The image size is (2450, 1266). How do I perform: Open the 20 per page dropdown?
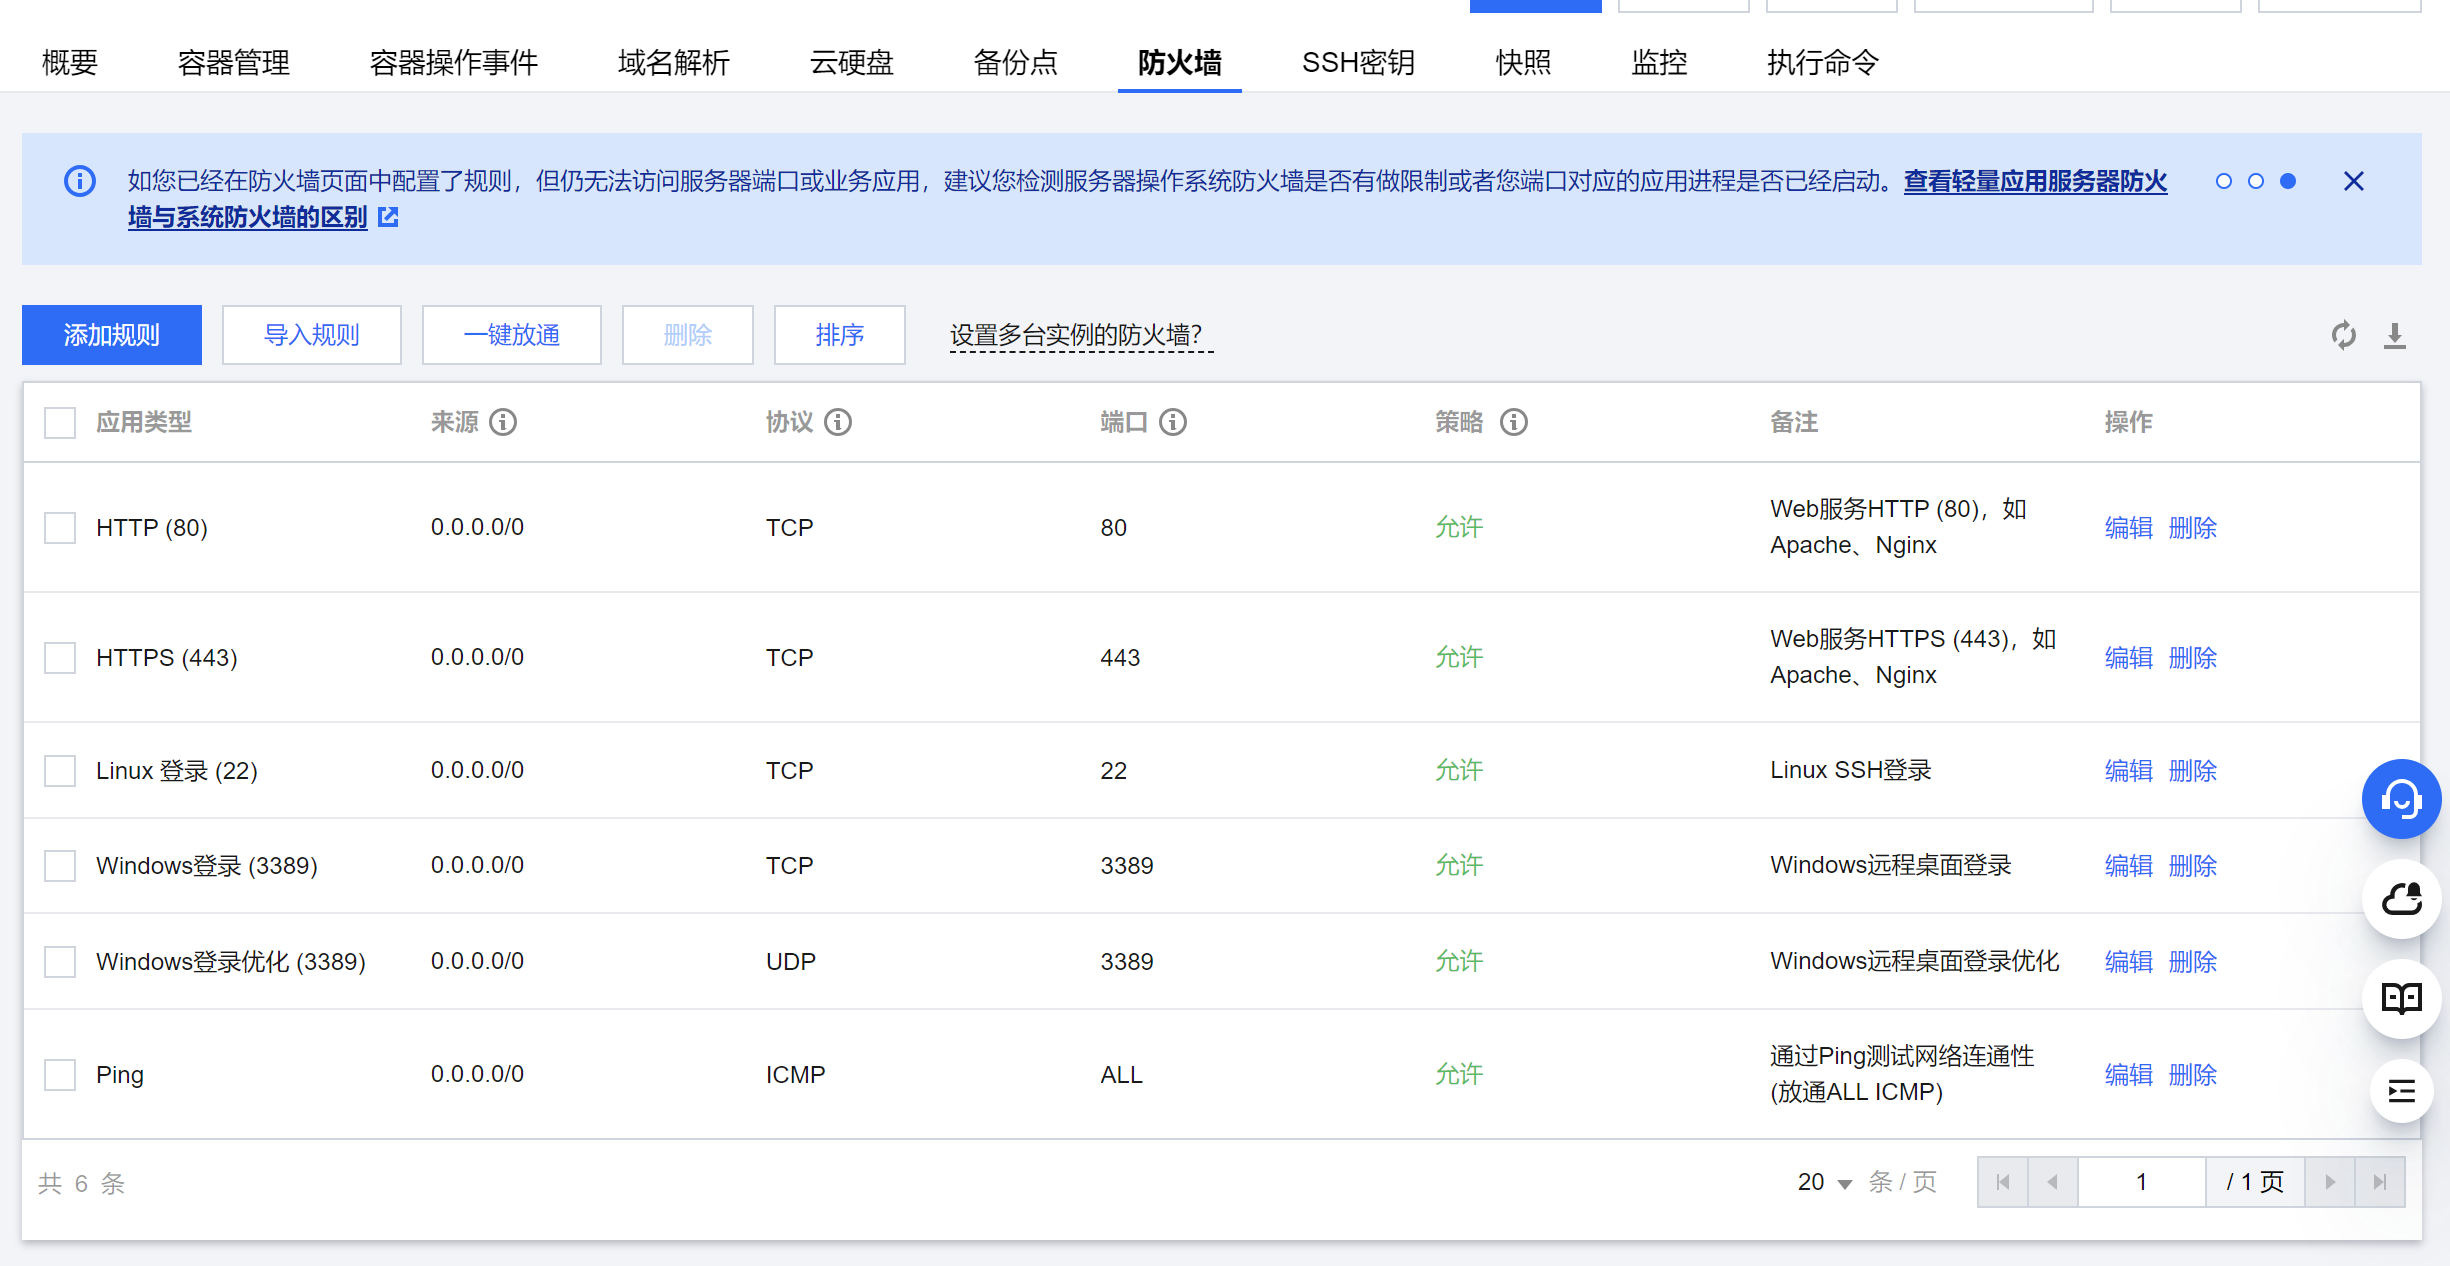(x=1825, y=1182)
